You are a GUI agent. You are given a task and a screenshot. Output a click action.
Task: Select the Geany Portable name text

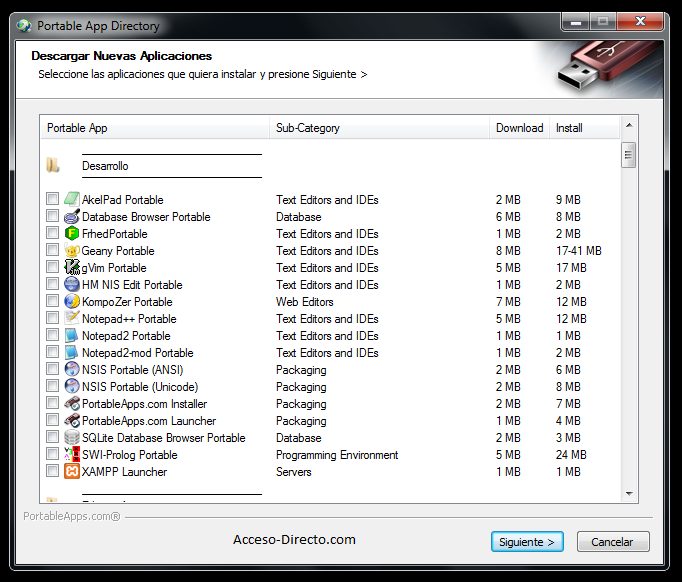click(x=118, y=251)
